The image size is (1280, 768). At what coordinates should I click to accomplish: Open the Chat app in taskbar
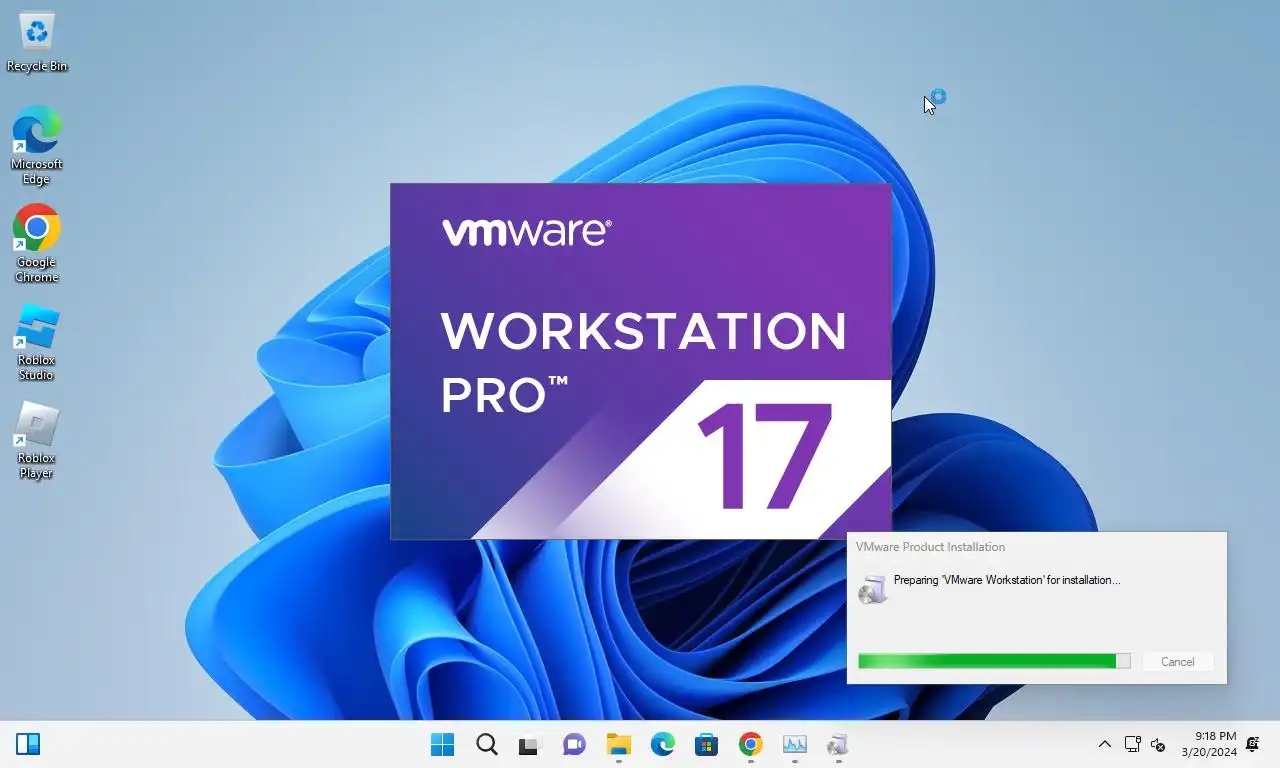pyautogui.click(x=574, y=744)
